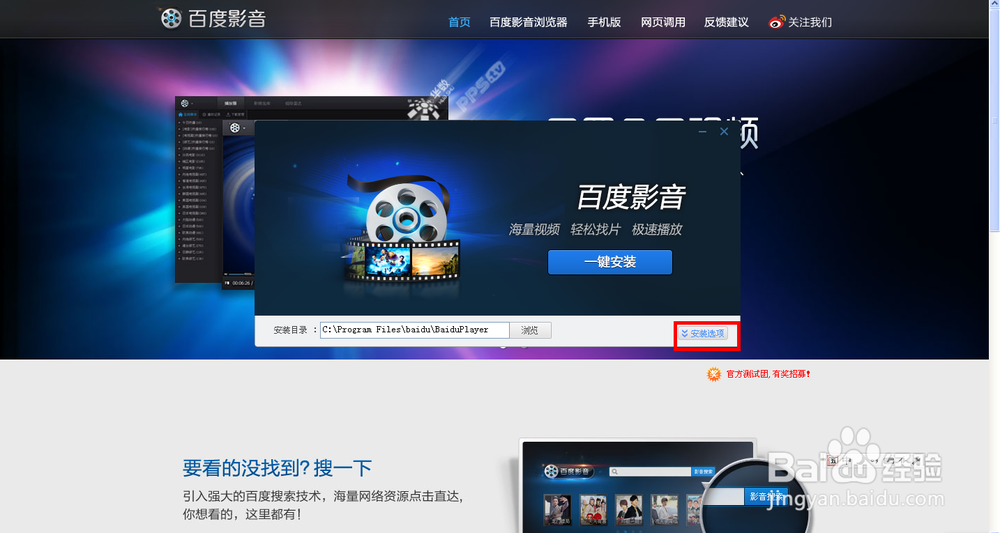This screenshot has height=533, width=1000.
Task: Close the installer dialog
Action: point(724,131)
